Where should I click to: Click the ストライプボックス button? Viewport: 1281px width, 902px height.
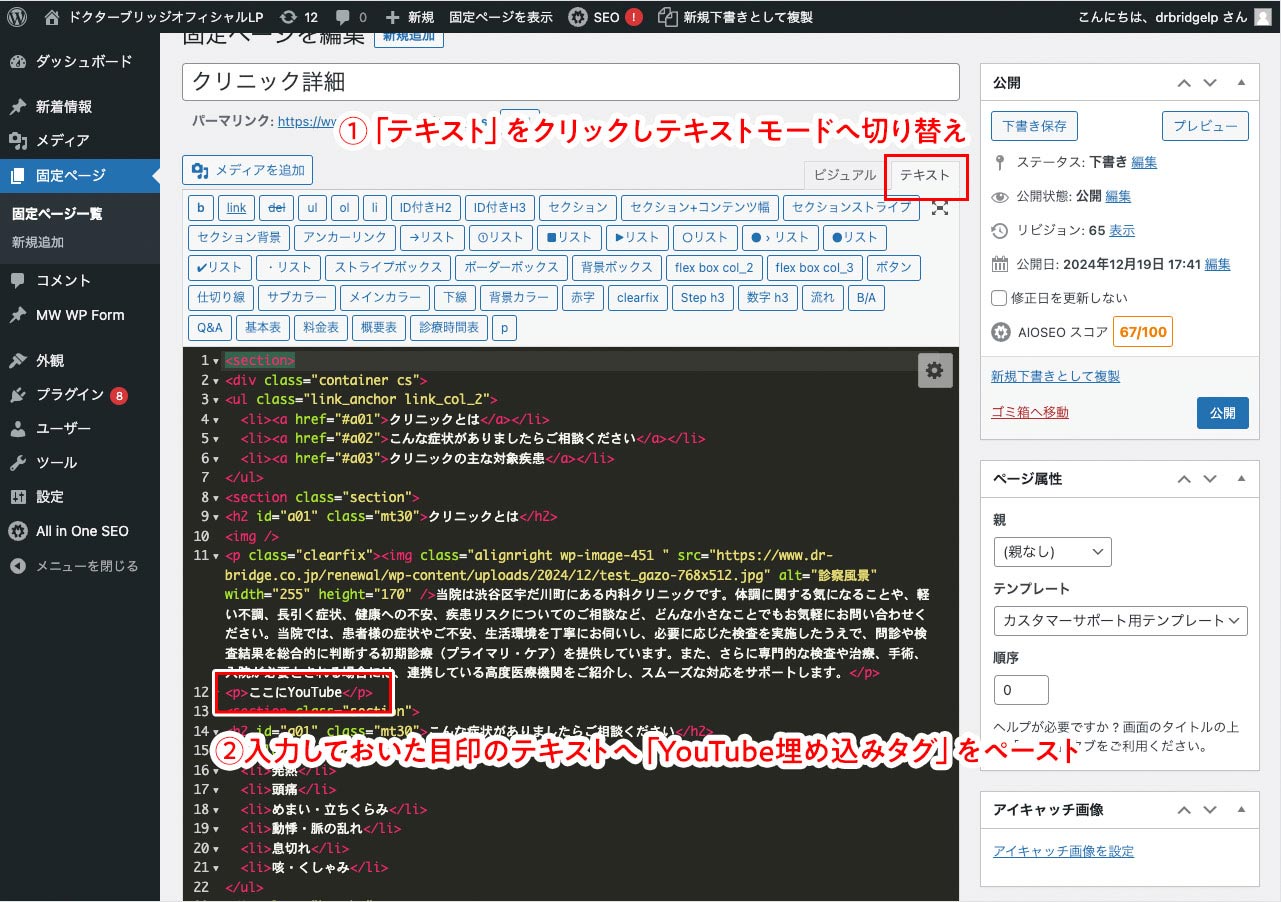[x=388, y=268]
